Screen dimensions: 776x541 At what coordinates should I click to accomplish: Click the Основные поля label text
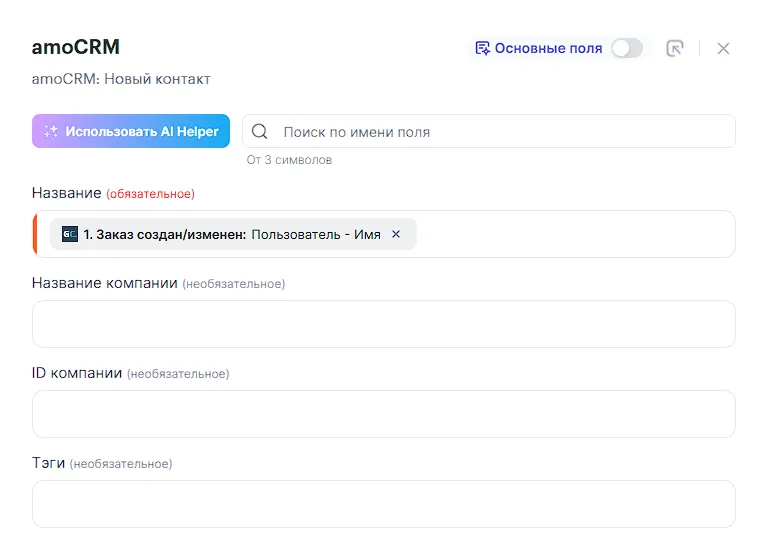coord(548,48)
